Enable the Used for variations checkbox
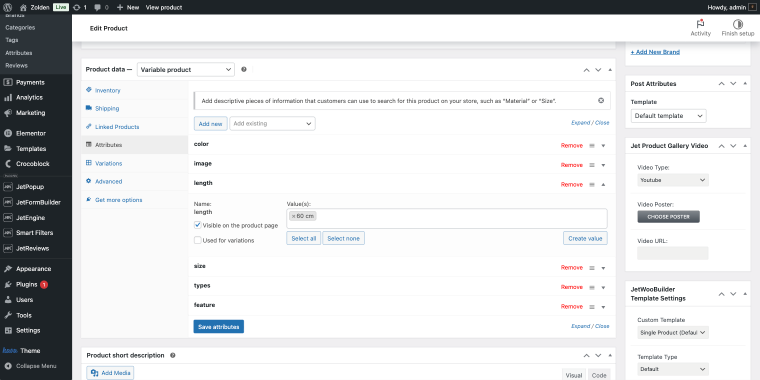The height and width of the screenshot is (380, 760). [x=198, y=240]
